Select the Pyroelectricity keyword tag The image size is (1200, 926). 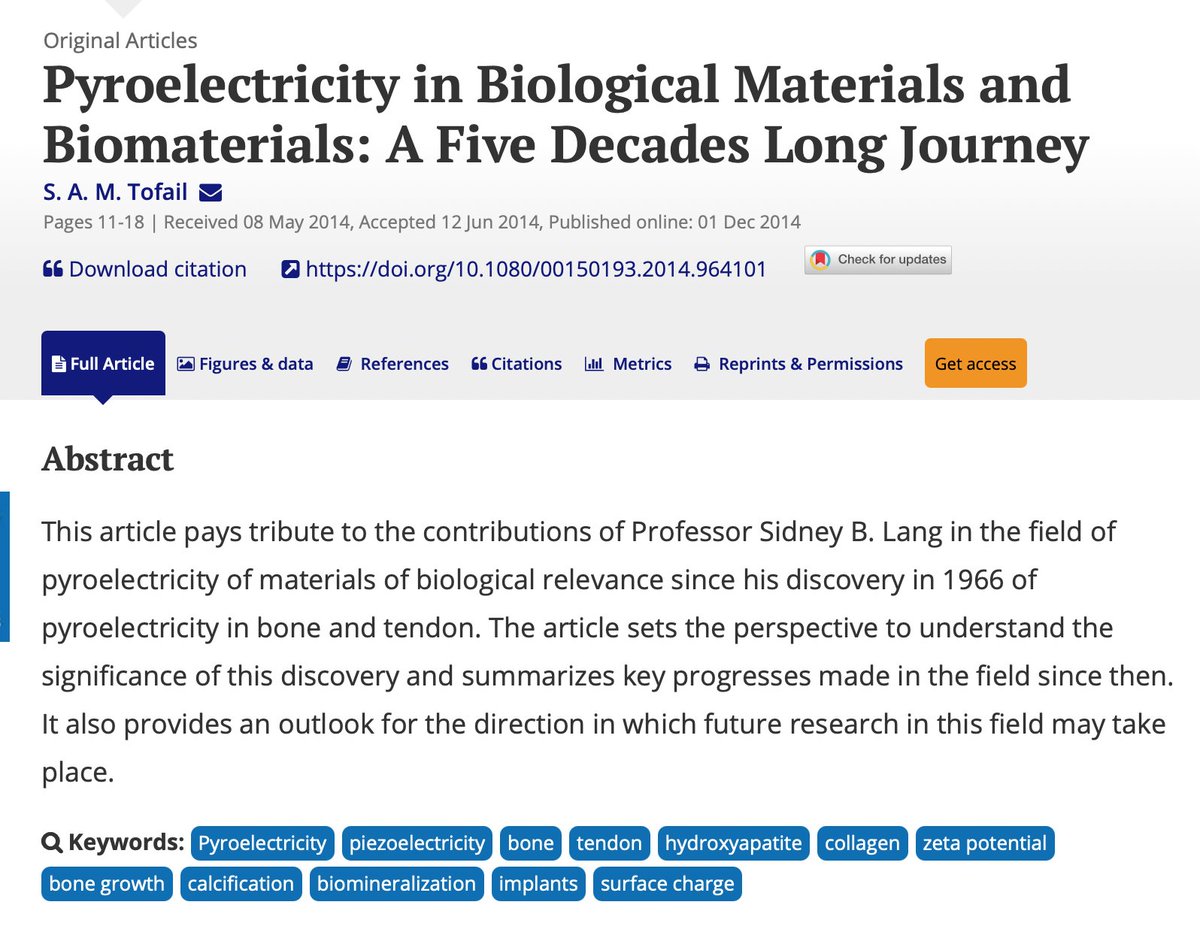coord(262,843)
